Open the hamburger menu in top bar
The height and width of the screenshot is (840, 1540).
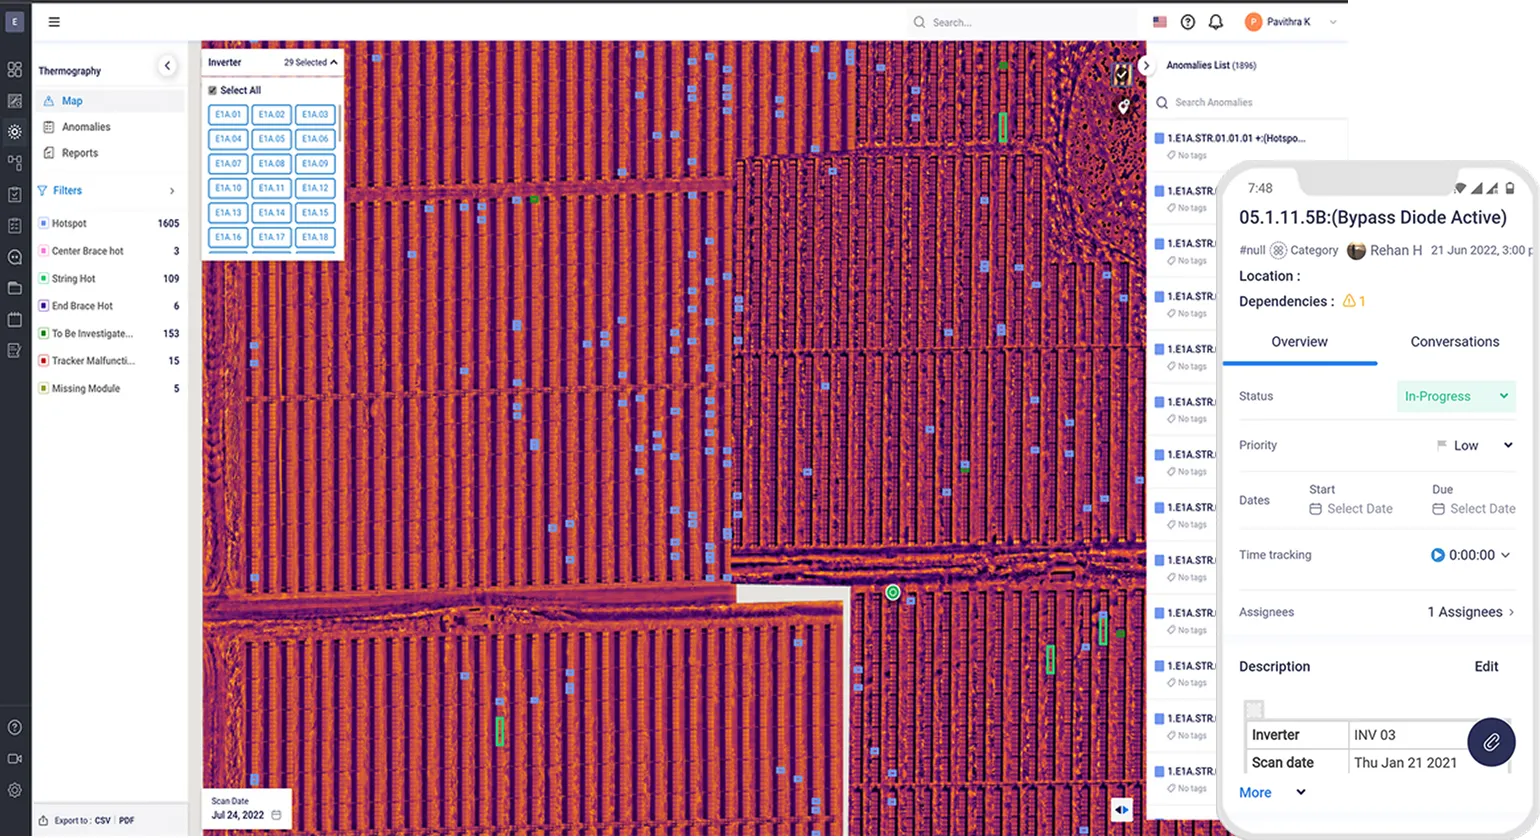[54, 22]
